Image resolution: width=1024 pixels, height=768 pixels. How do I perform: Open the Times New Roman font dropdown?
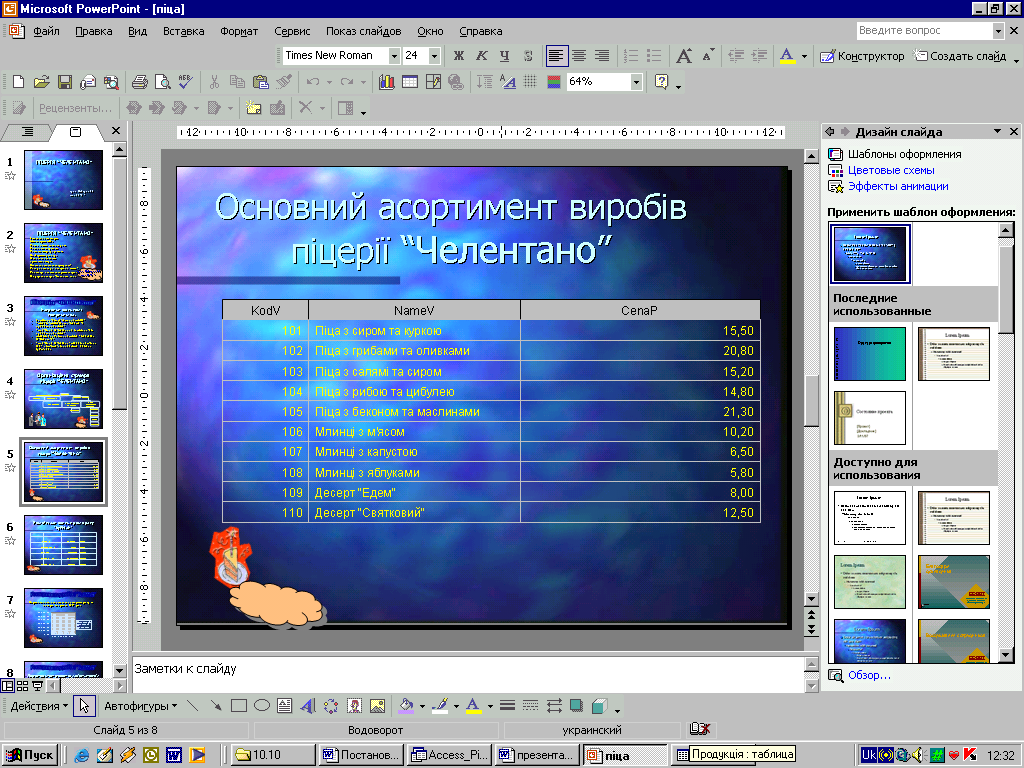394,56
